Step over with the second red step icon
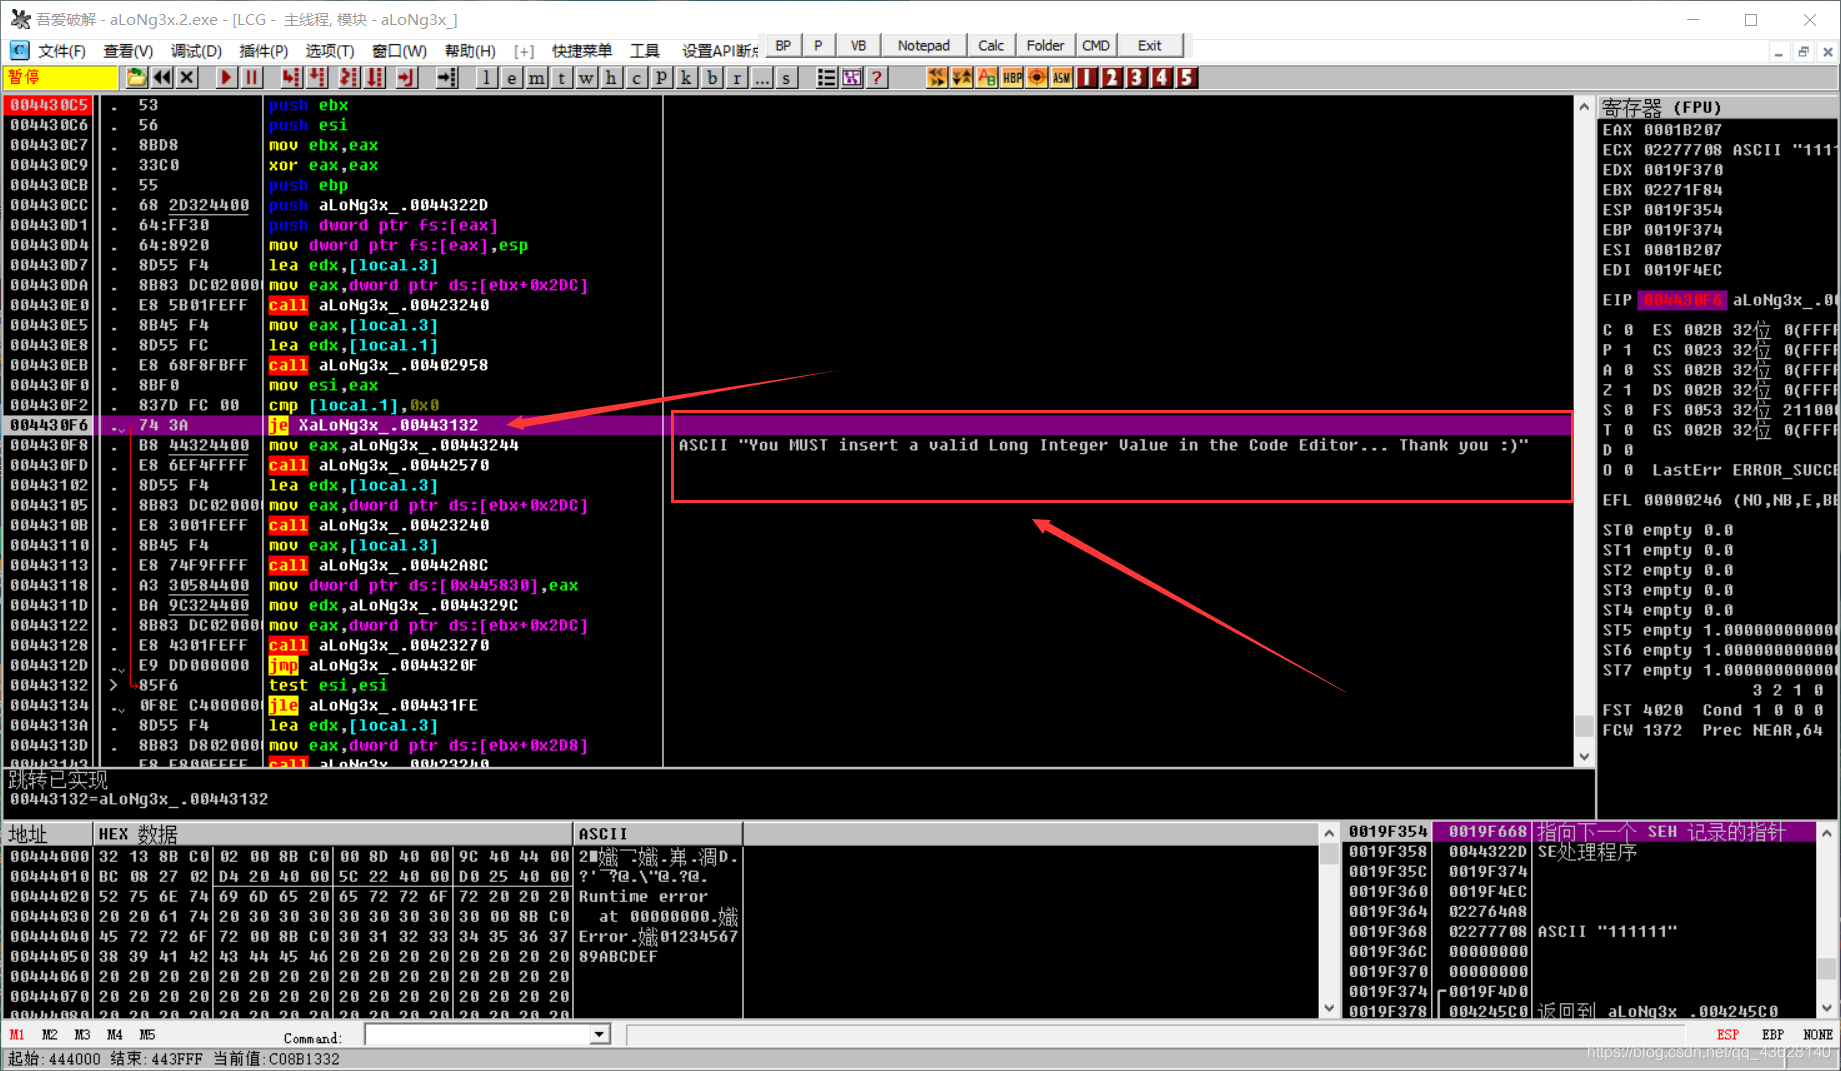 click(x=317, y=77)
